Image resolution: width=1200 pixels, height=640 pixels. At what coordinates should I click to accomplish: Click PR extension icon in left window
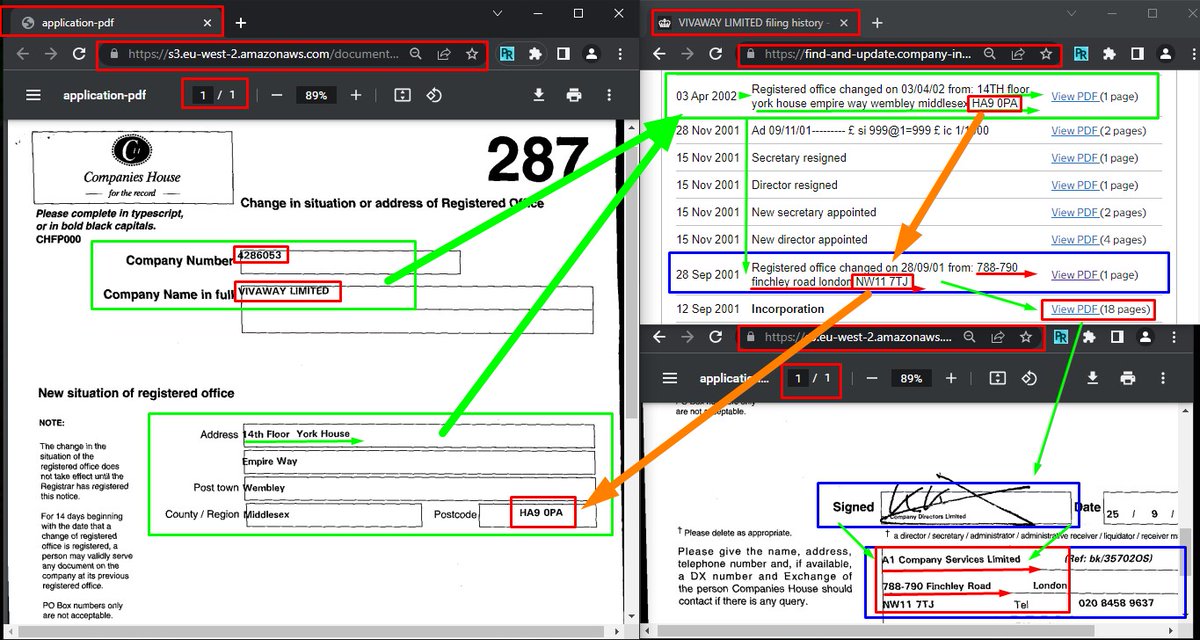pyautogui.click(x=508, y=54)
